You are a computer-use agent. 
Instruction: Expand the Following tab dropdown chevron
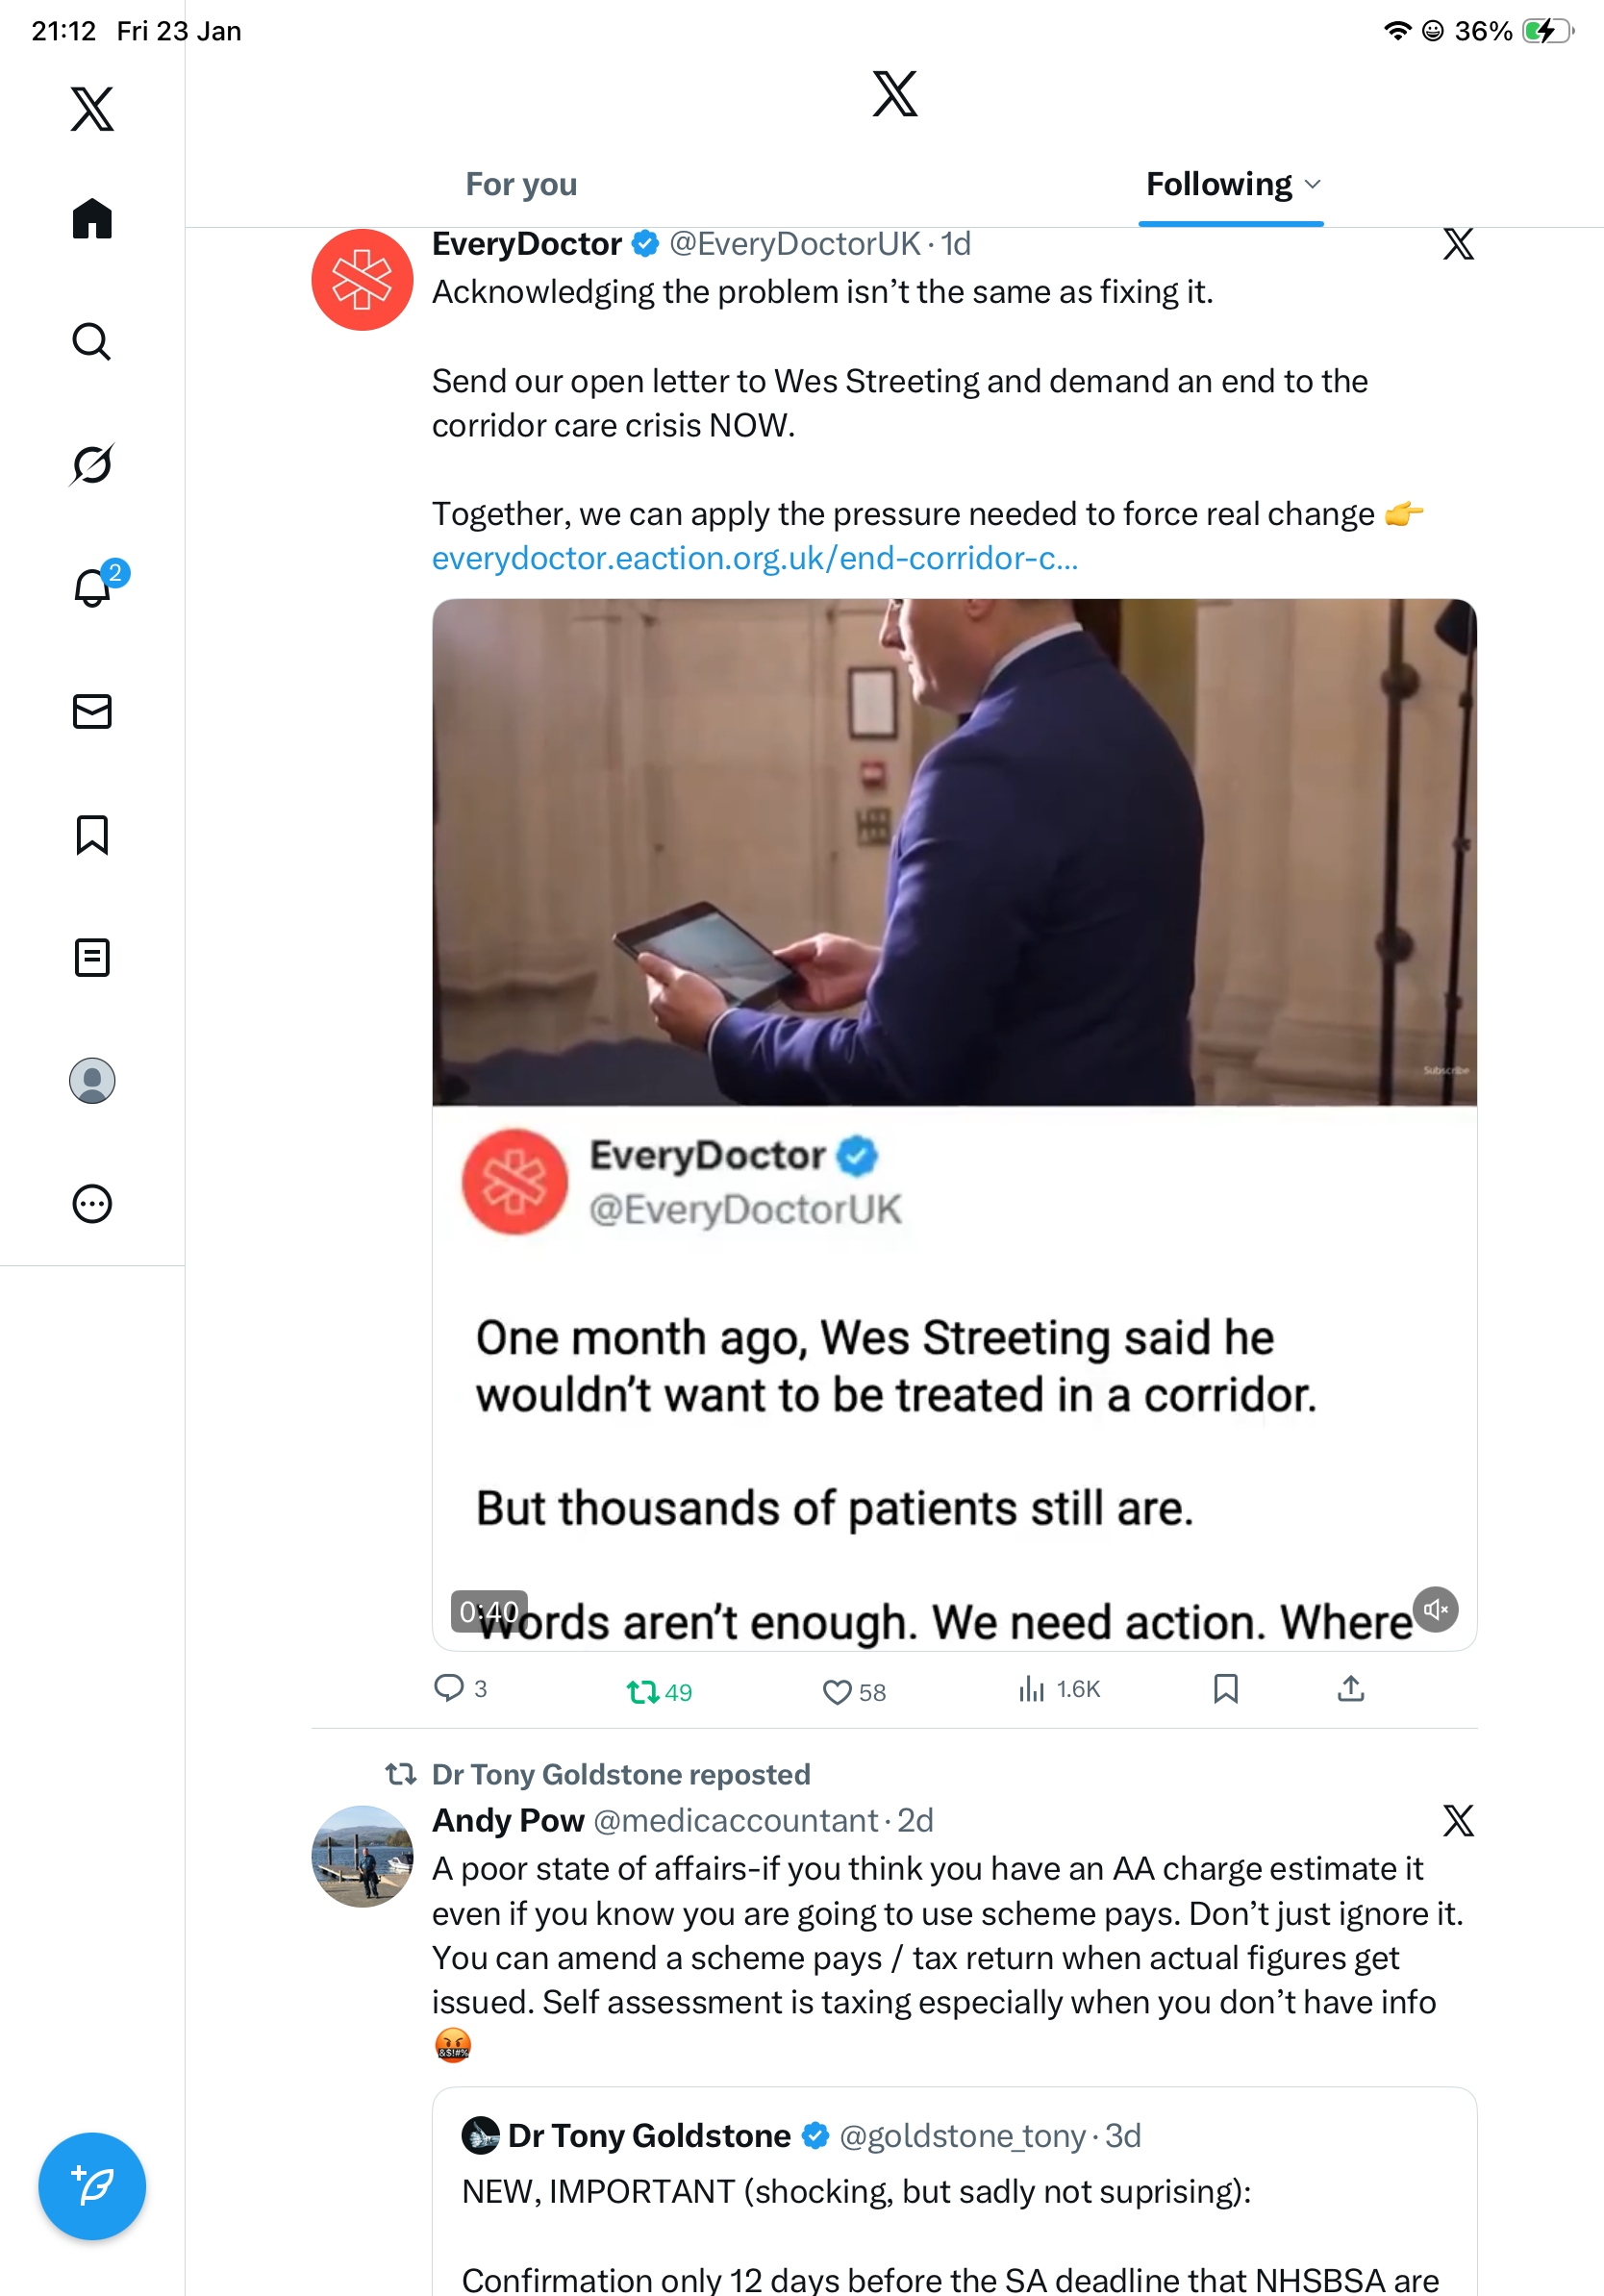click(1314, 185)
